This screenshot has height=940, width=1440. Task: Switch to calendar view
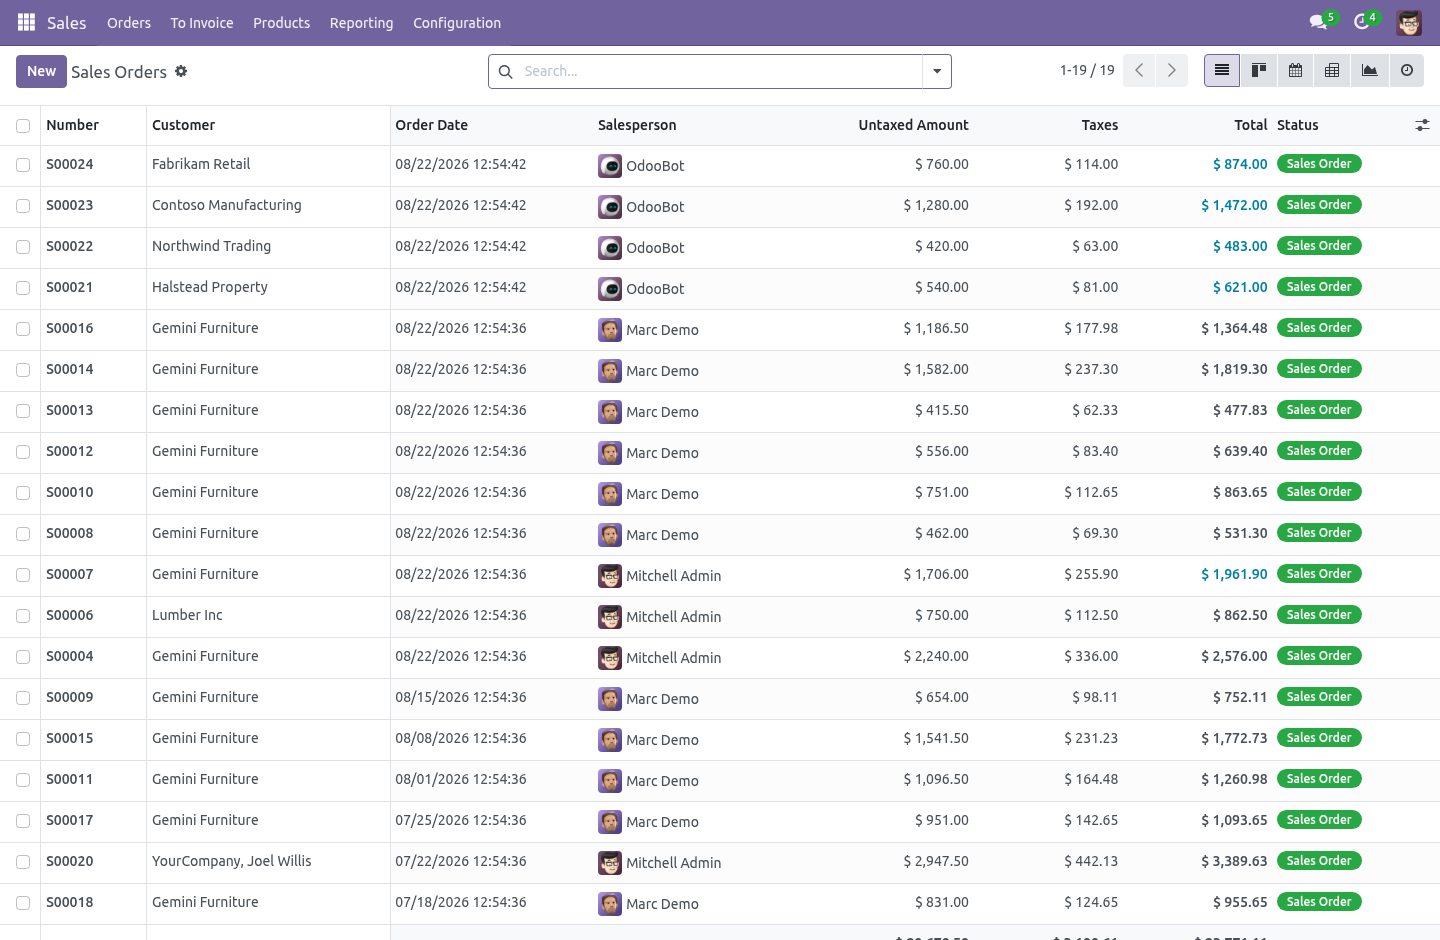[x=1295, y=71]
